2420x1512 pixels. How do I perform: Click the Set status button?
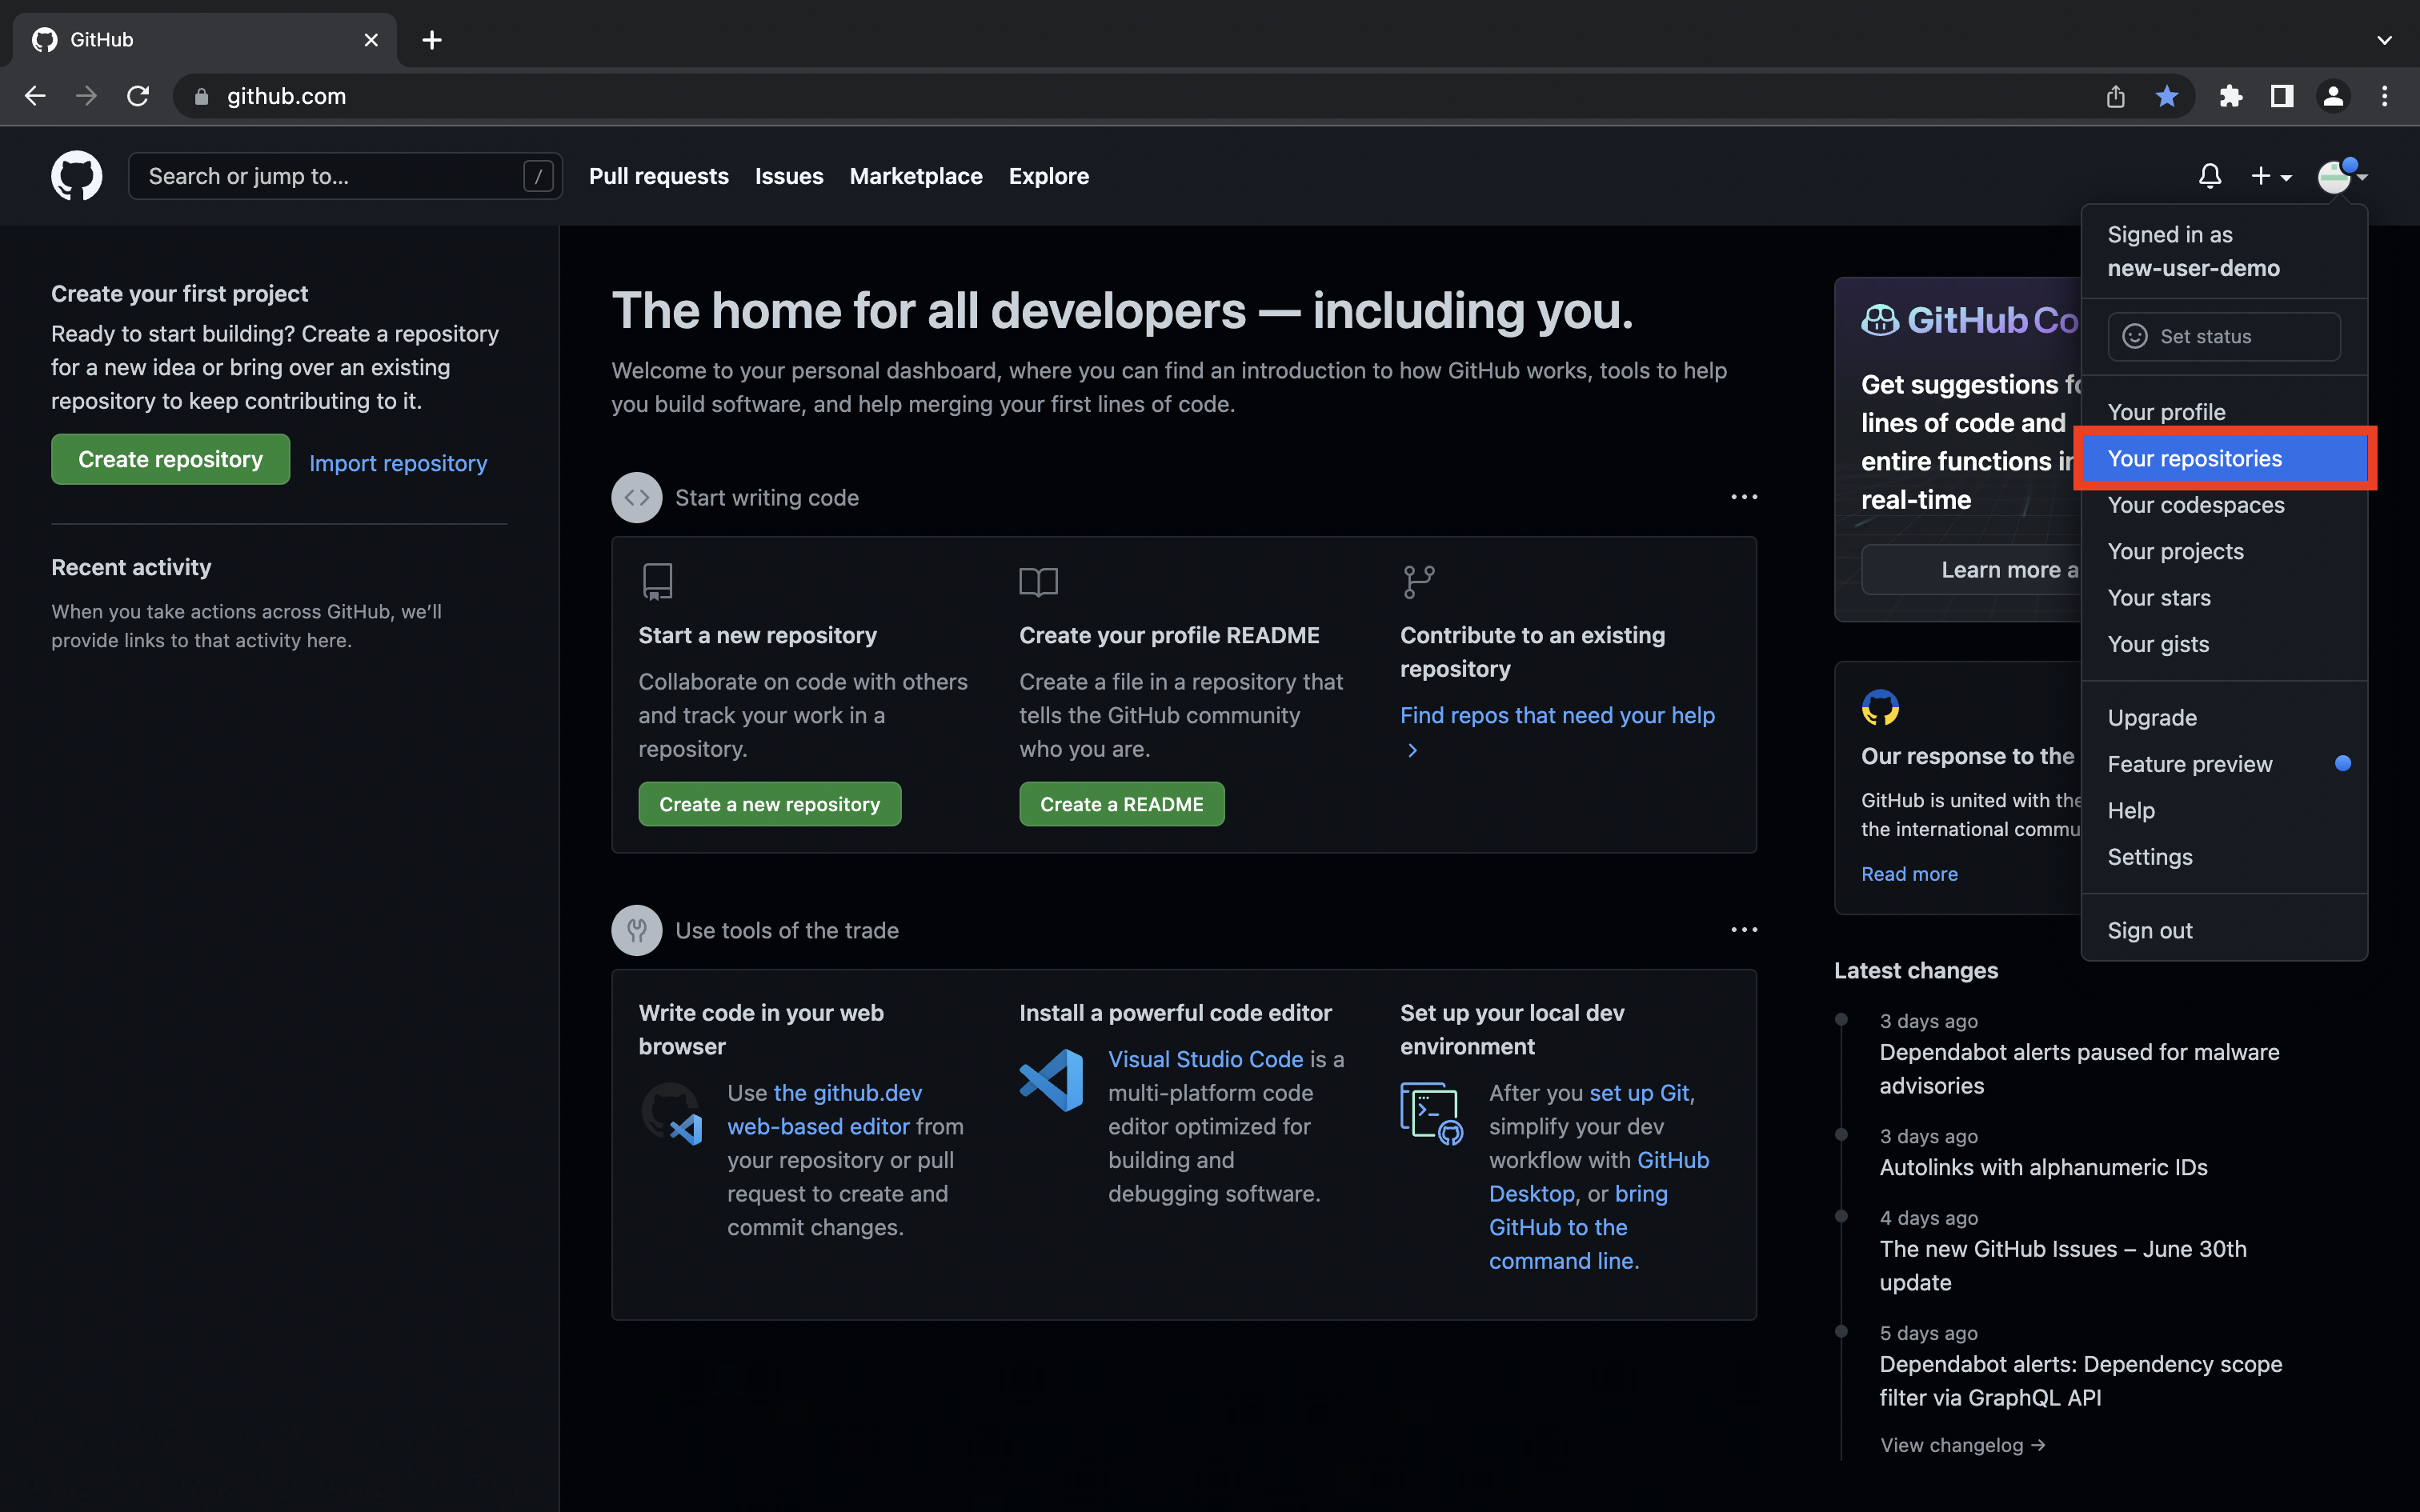[2224, 336]
